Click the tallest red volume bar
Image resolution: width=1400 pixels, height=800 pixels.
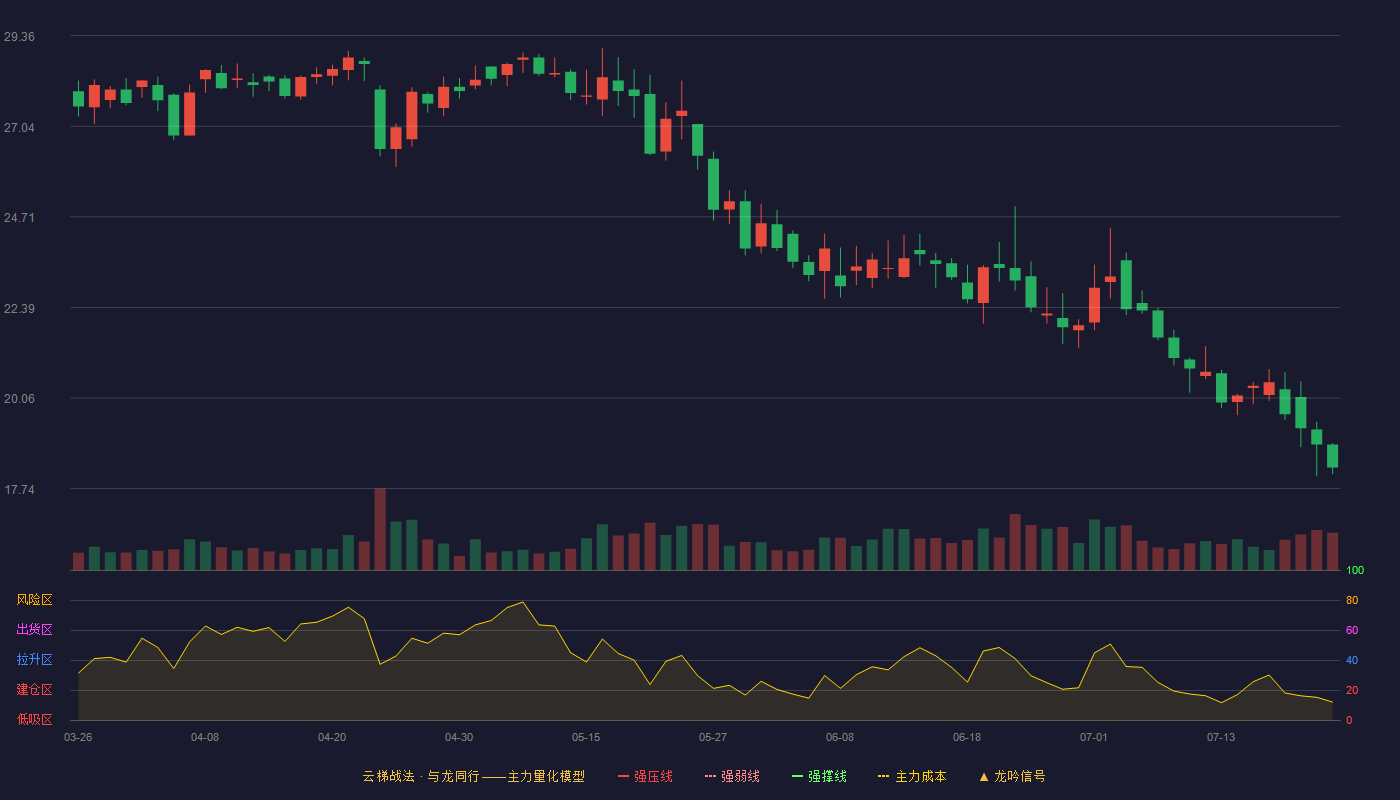click(x=380, y=529)
